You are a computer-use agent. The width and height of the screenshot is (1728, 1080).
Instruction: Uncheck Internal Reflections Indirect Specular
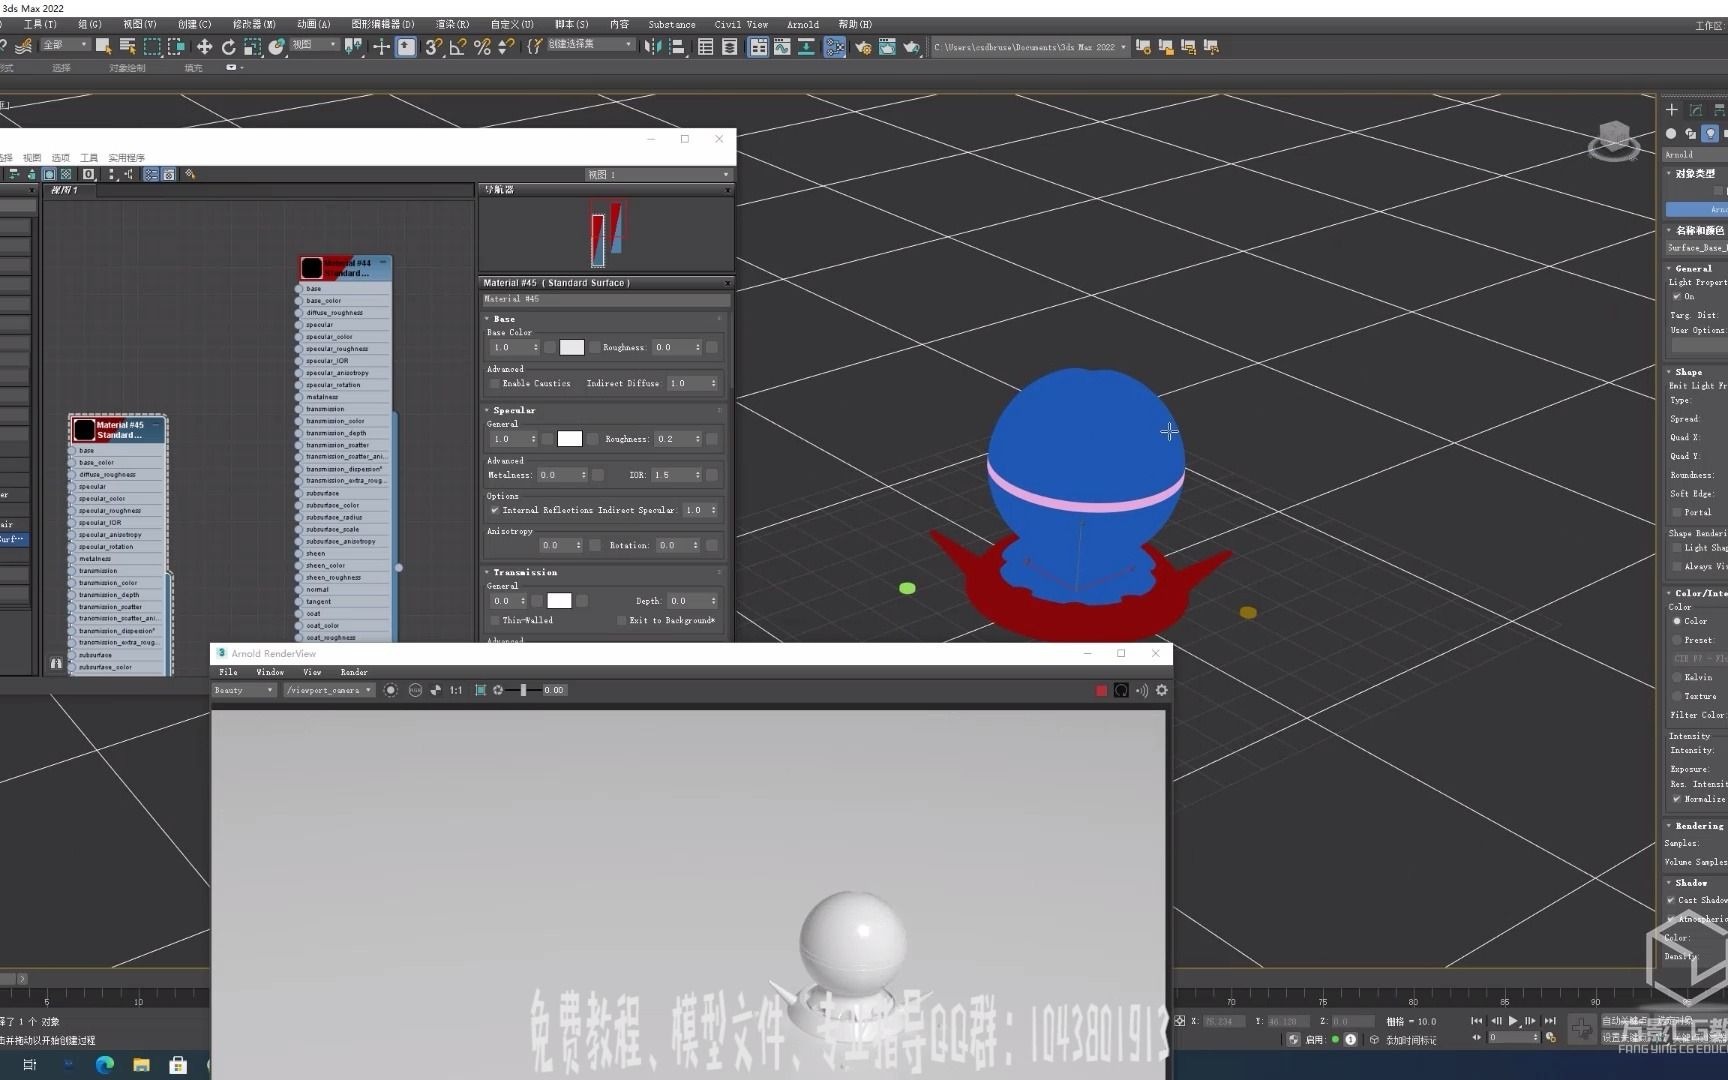pyautogui.click(x=494, y=510)
